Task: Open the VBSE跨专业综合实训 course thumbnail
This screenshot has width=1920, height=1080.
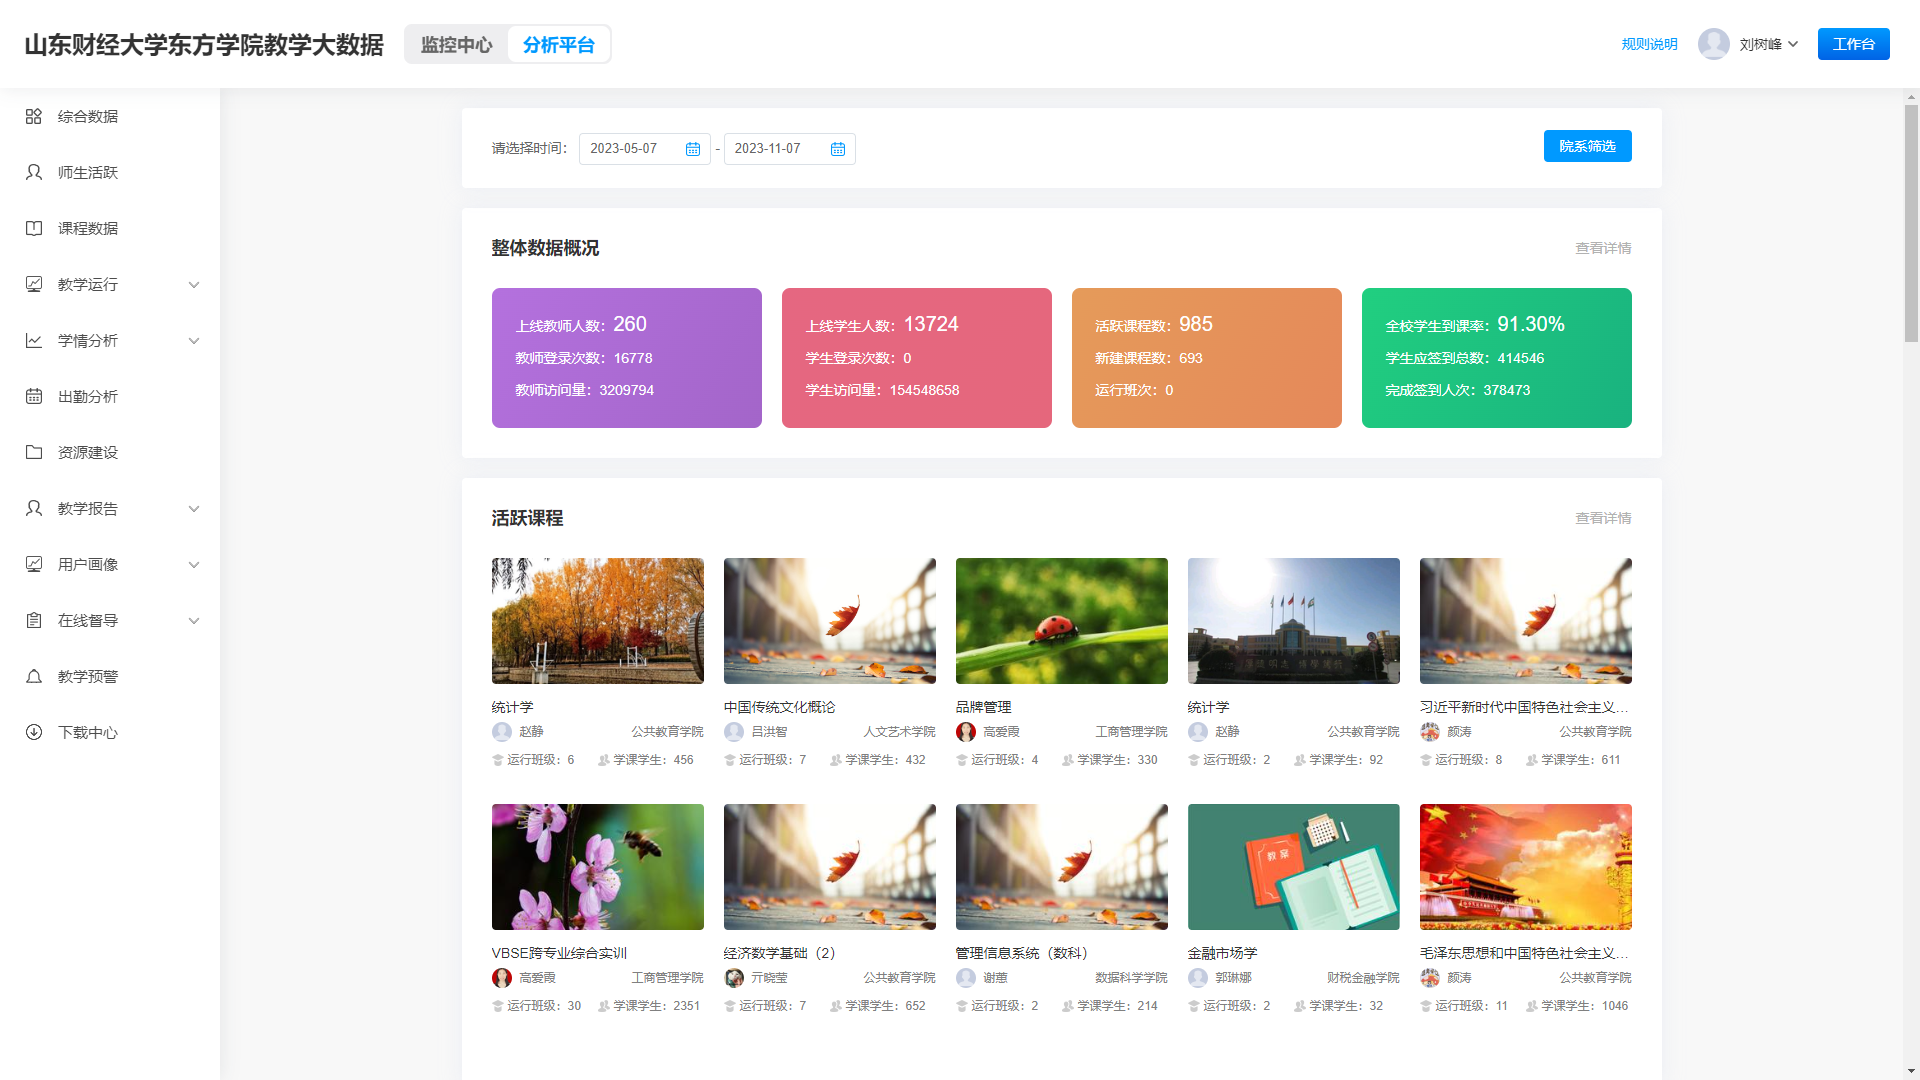Action: (x=597, y=867)
